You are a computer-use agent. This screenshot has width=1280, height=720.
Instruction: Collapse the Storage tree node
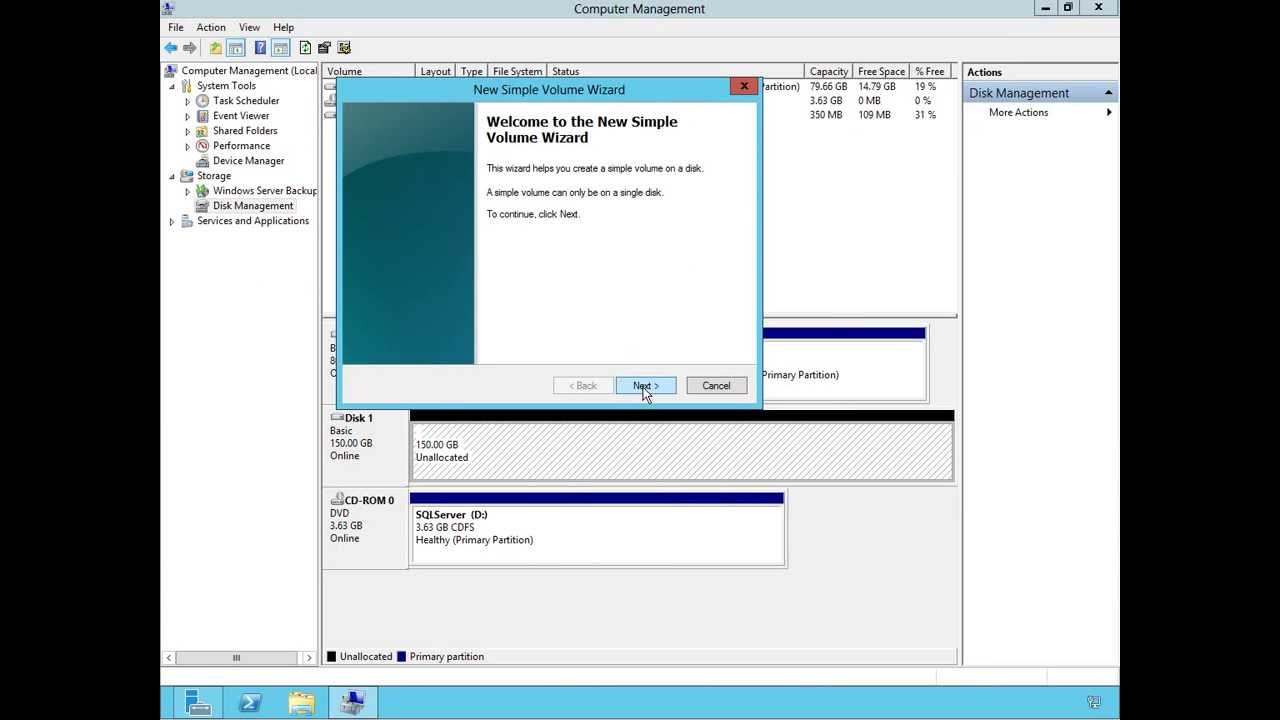(172, 177)
